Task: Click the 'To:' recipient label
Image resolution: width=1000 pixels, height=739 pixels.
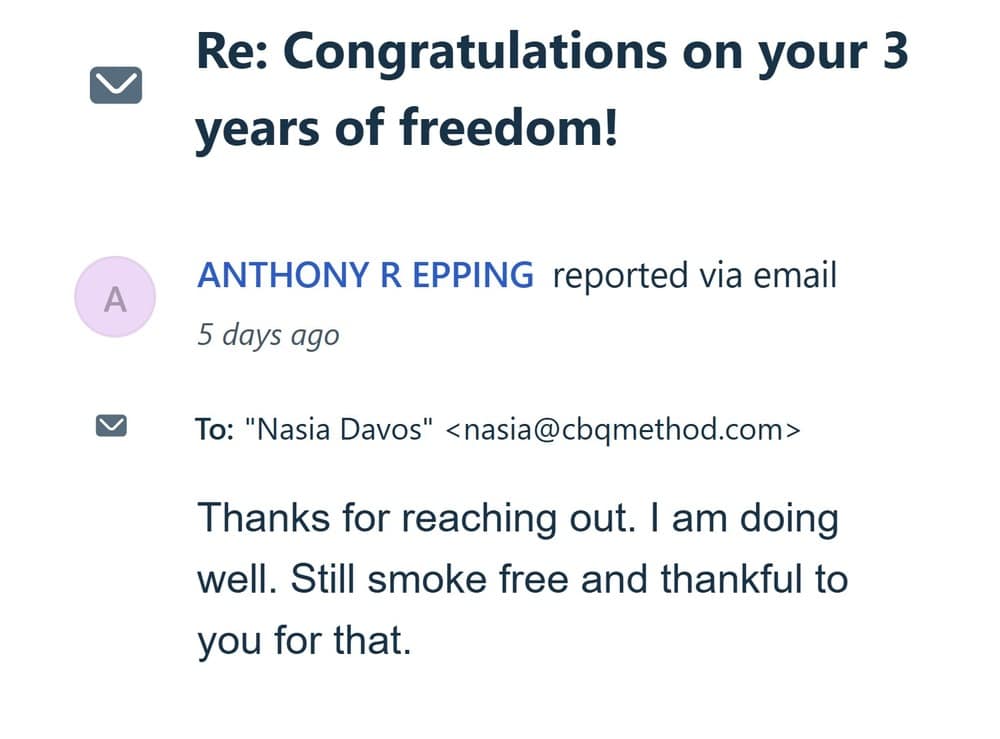Action: pos(215,430)
